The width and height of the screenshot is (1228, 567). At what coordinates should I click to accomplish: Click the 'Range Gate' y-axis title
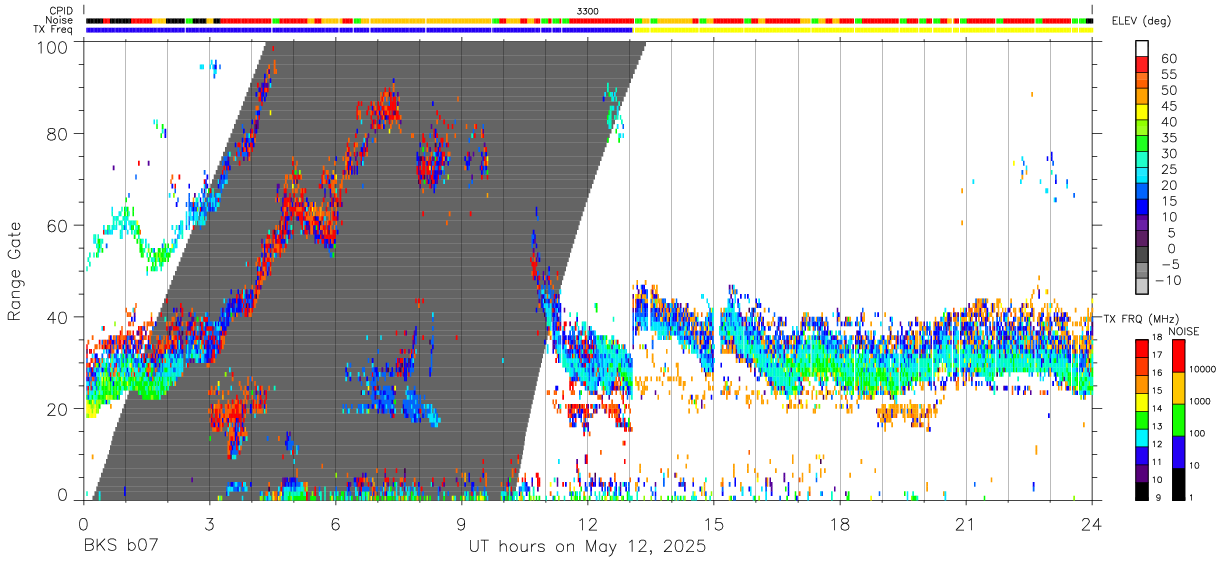pyautogui.click(x=15, y=272)
